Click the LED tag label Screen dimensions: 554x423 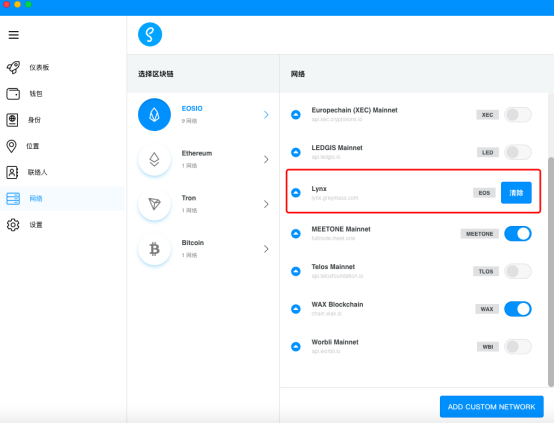click(488, 153)
